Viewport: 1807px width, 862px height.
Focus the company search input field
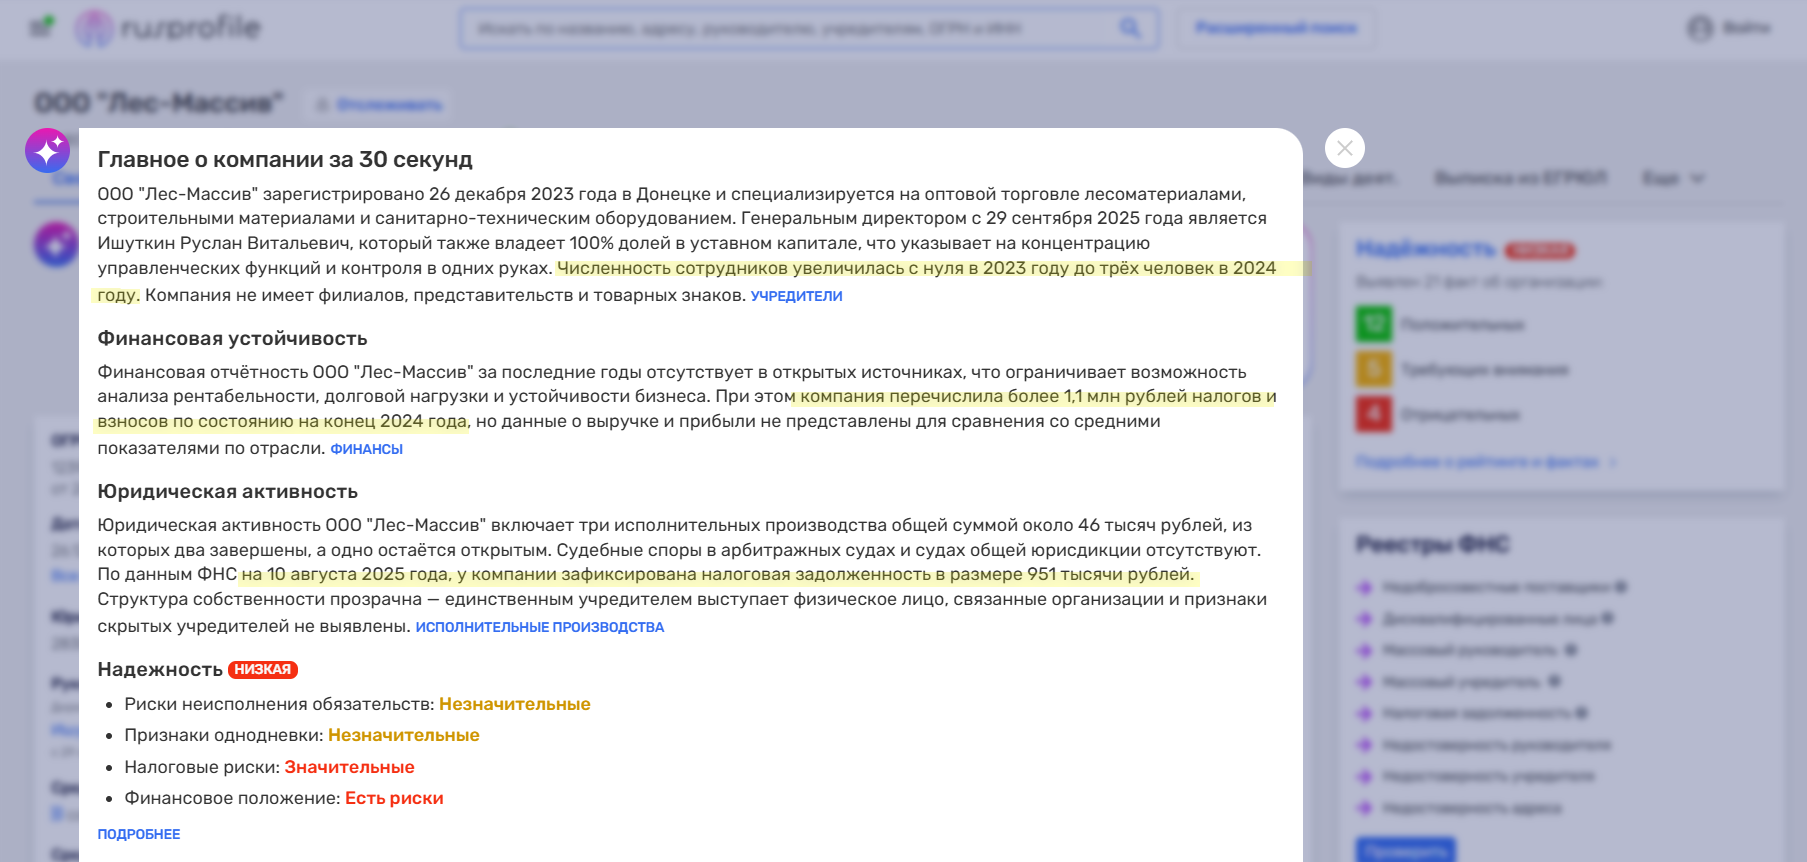coord(790,28)
